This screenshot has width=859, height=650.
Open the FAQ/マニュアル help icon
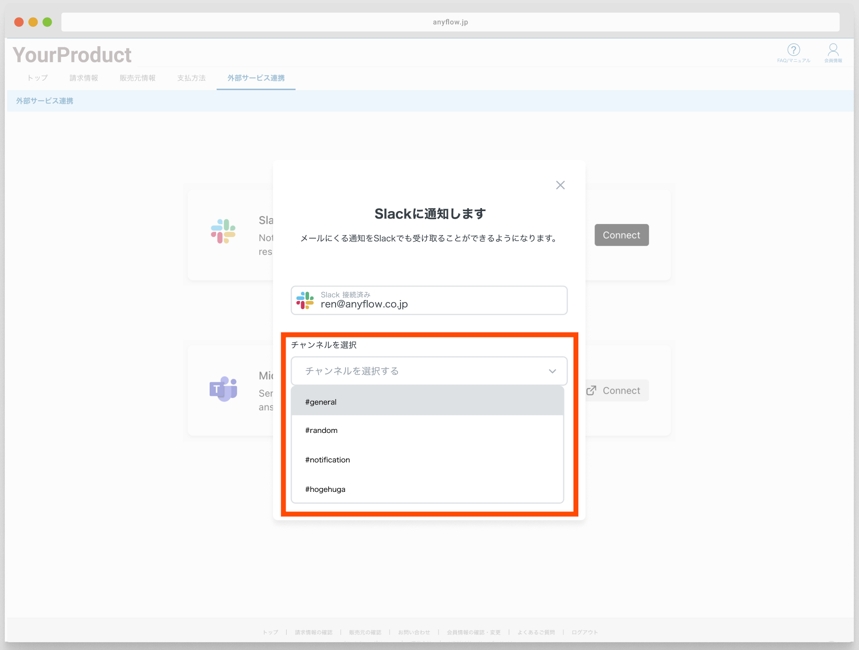point(793,50)
